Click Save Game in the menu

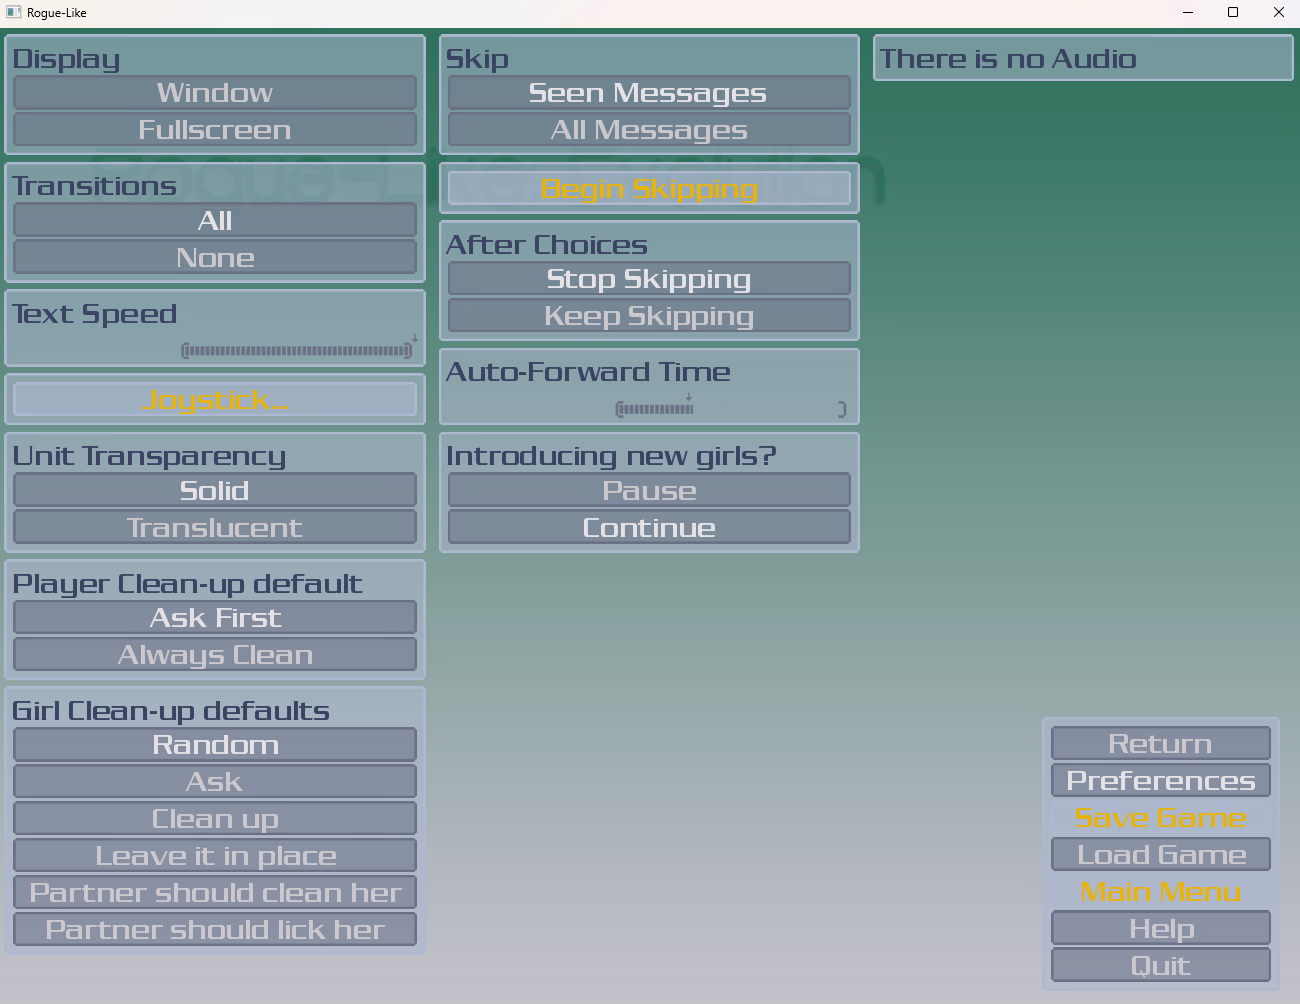tap(1160, 818)
